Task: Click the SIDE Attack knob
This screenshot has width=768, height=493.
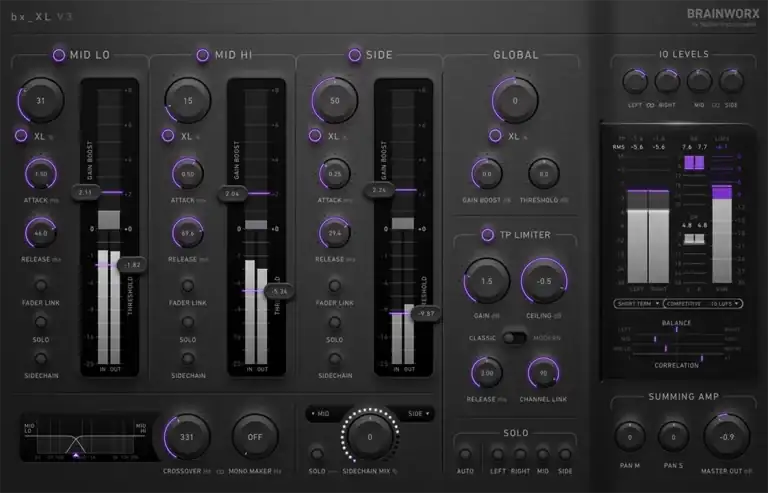Action: point(335,174)
